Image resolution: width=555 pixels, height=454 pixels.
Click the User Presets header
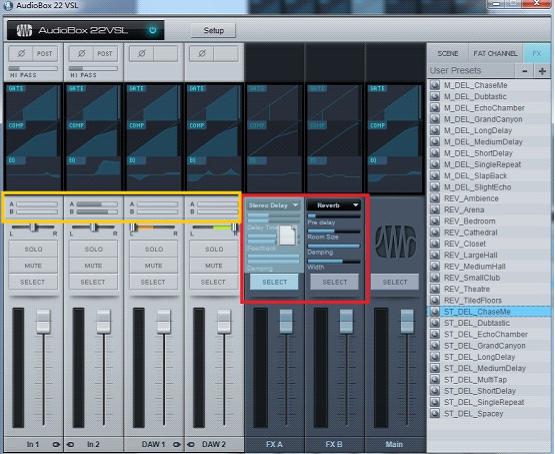(456, 70)
